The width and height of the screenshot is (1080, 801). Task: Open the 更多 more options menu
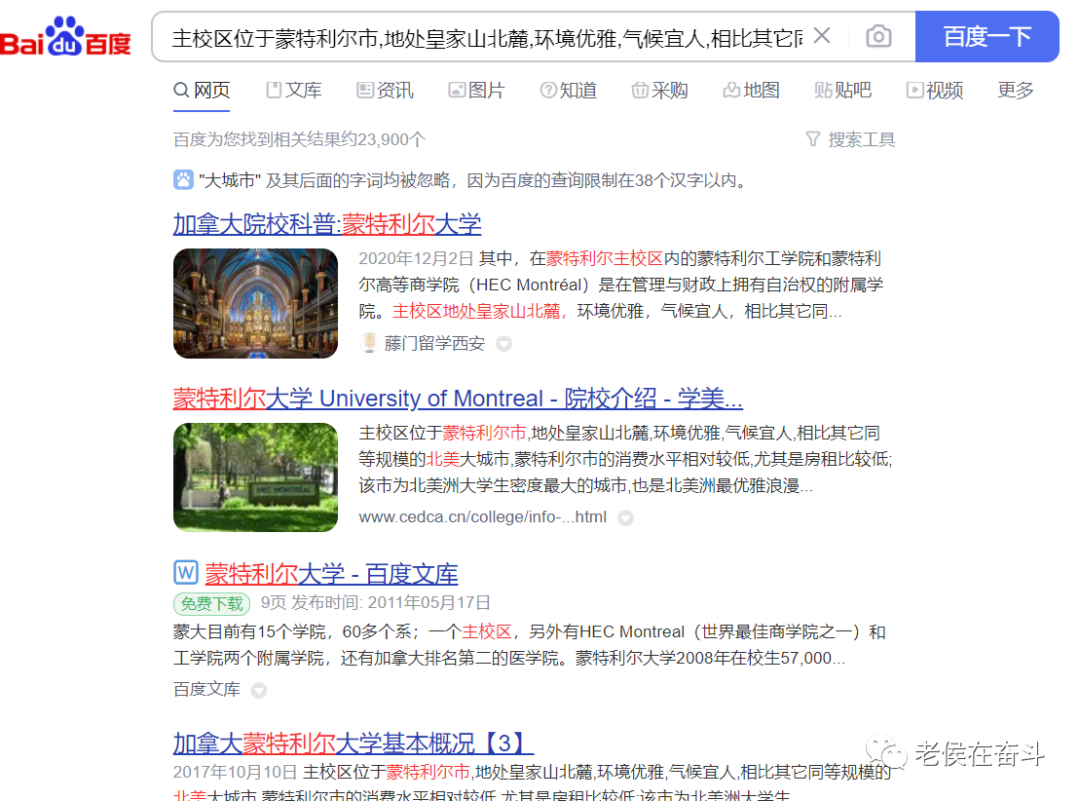click(1014, 90)
